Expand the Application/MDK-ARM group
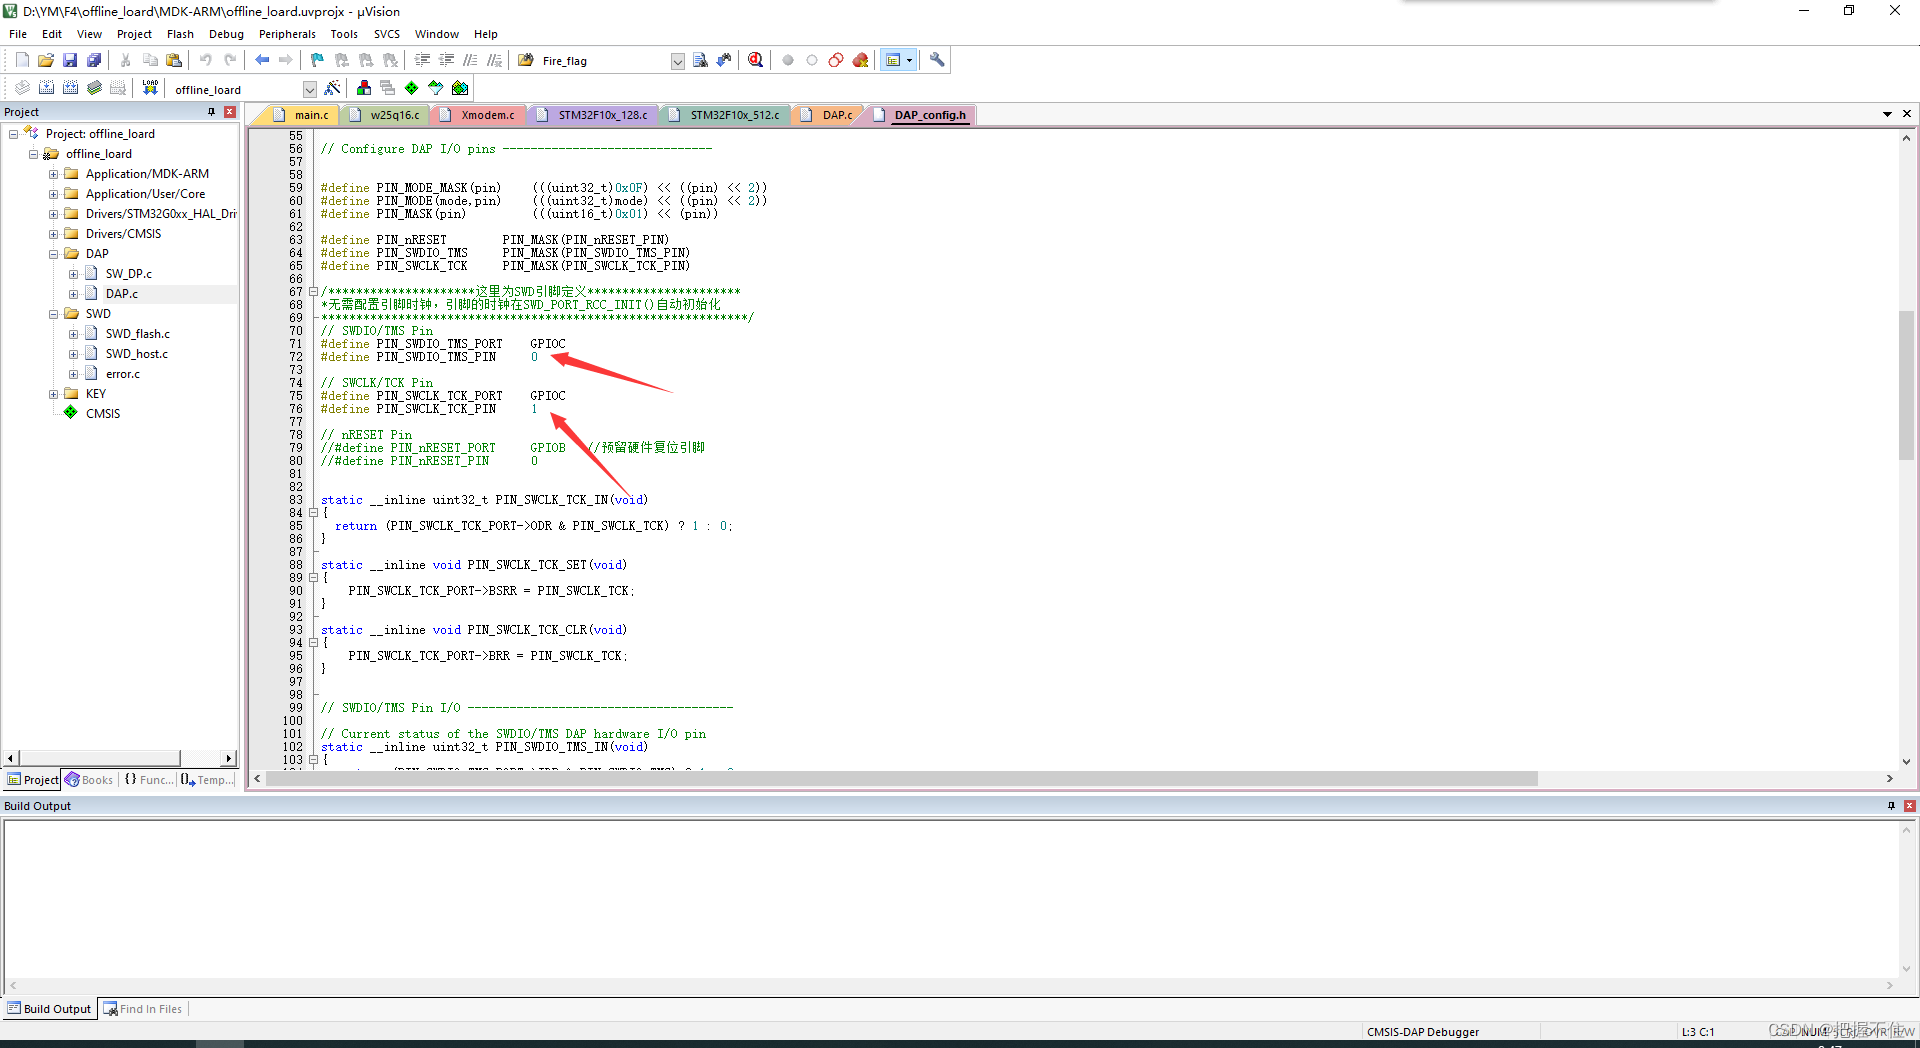 coord(54,174)
